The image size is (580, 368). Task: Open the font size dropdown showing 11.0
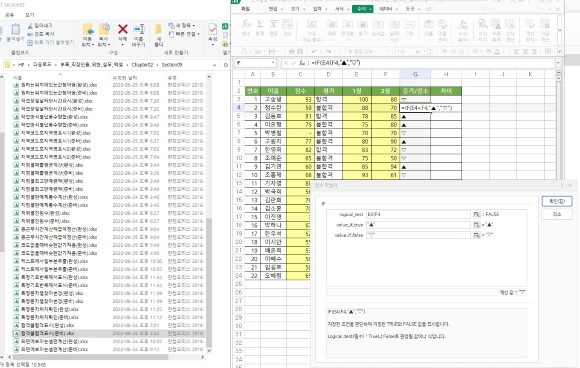tap(424, 51)
